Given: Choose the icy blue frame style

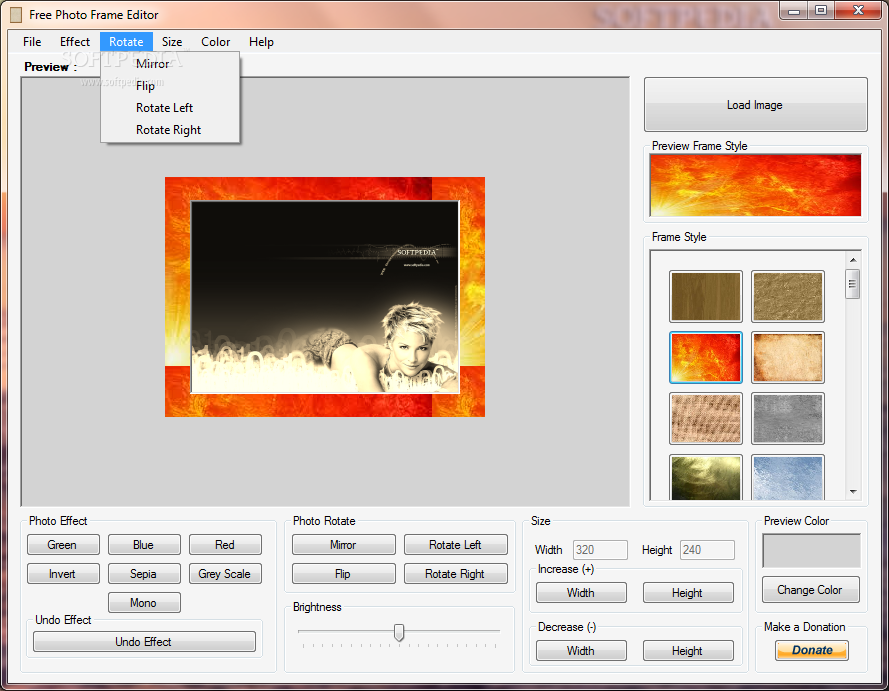Looking at the screenshot, I should coord(788,477).
